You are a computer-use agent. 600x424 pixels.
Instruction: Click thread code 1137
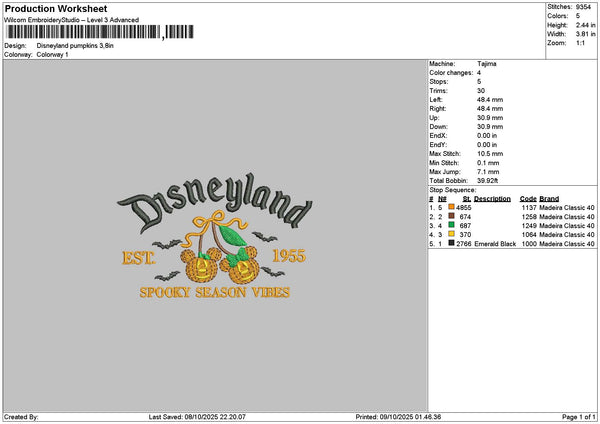[x=529, y=208]
